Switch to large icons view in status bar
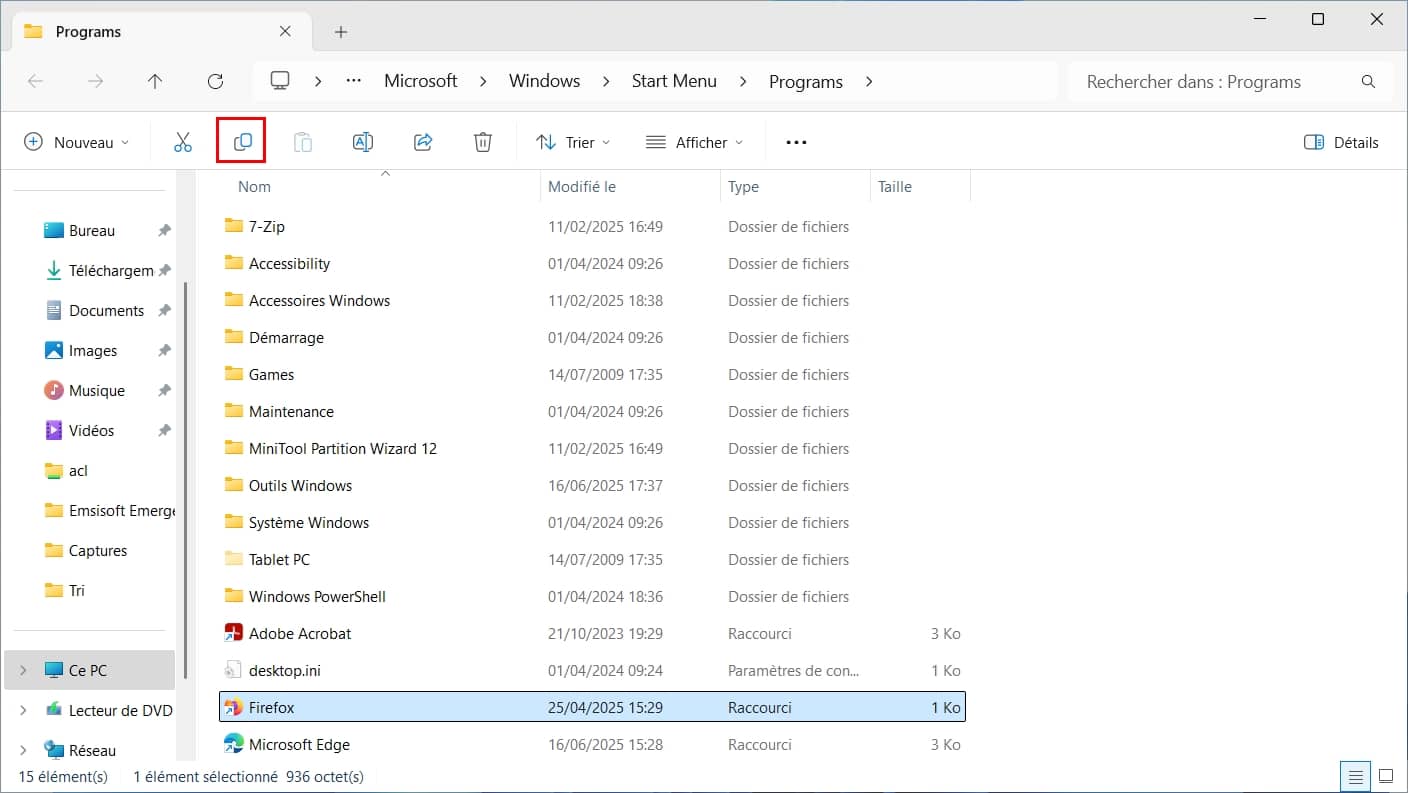 (1385, 776)
